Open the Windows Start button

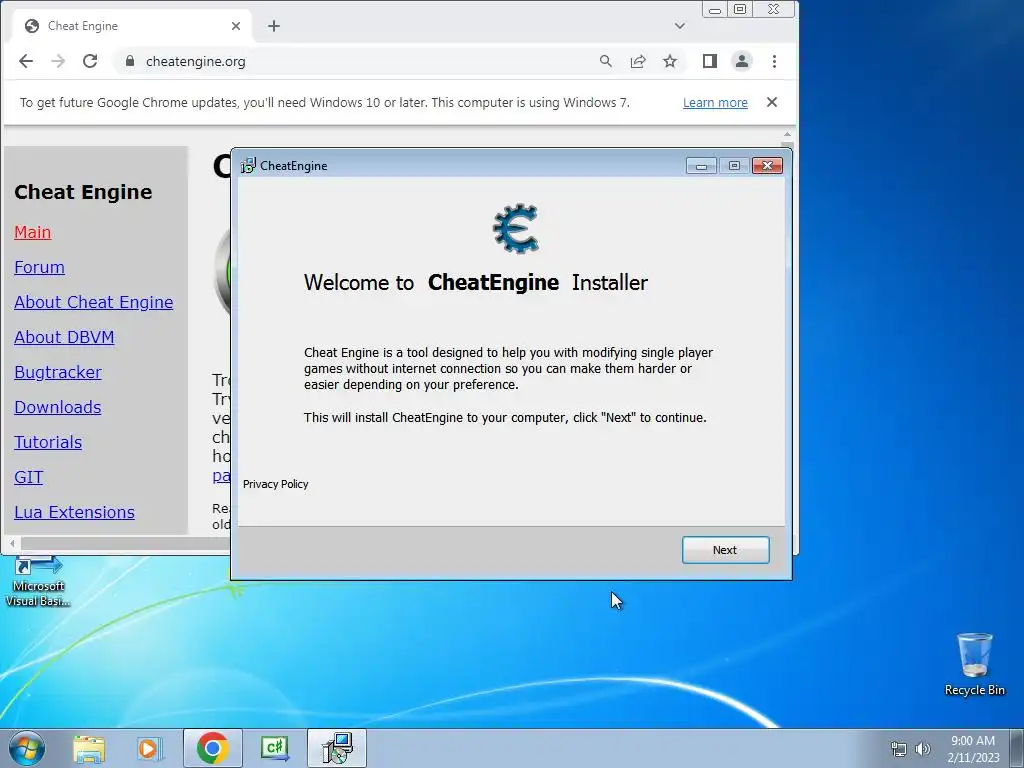coord(27,748)
